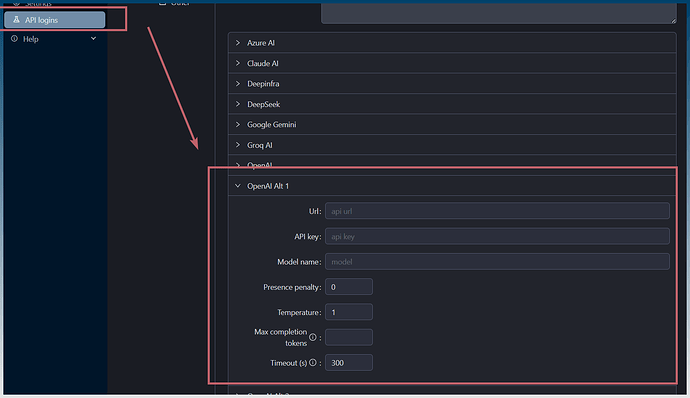Click the Url api url field
690x398 pixels.
coord(497,211)
